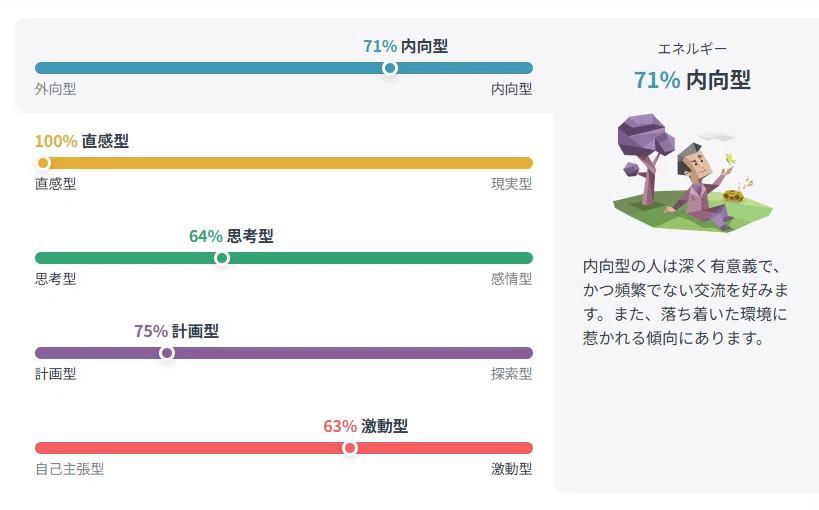The height and width of the screenshot is (510, 819).
Task: Select the purple 計画型 trait bar
Action: pos(284,353)
